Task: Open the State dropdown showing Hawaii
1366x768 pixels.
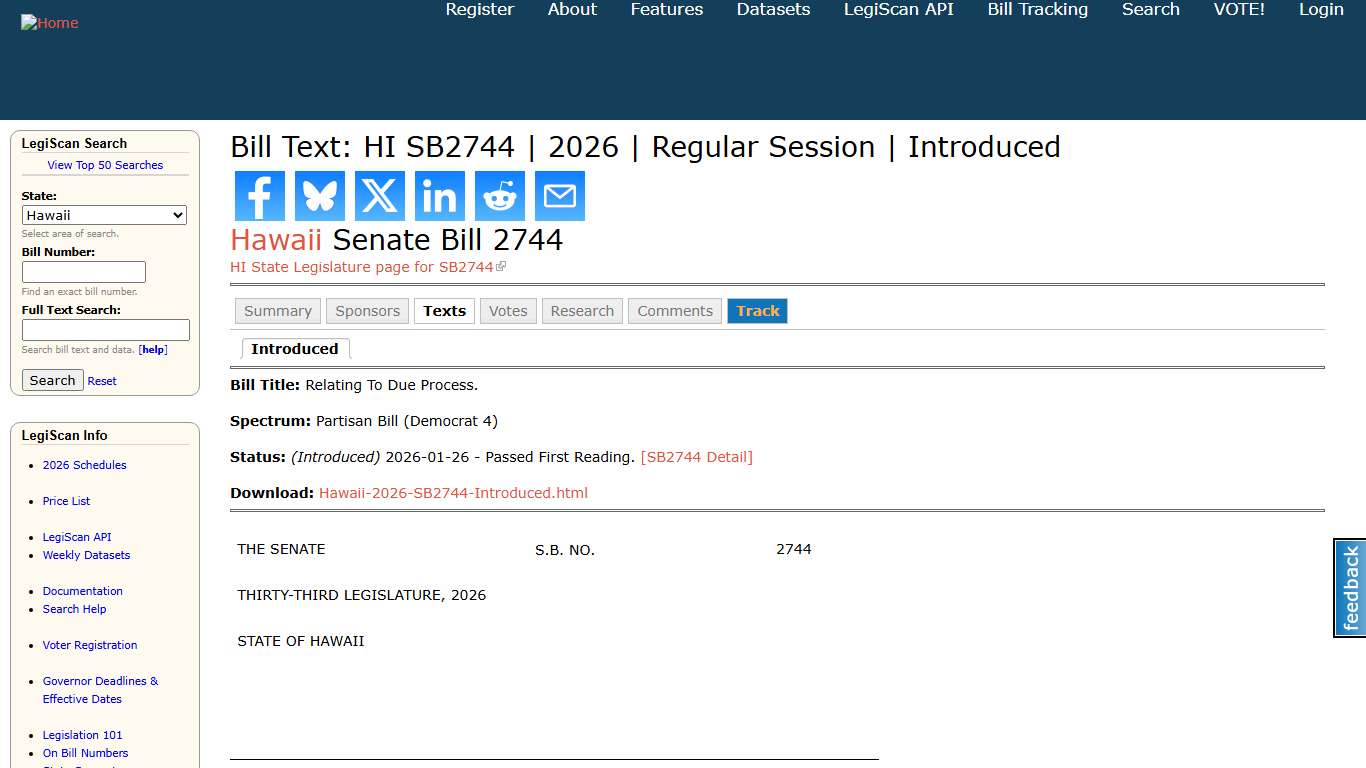Action: tap(104, 215)
